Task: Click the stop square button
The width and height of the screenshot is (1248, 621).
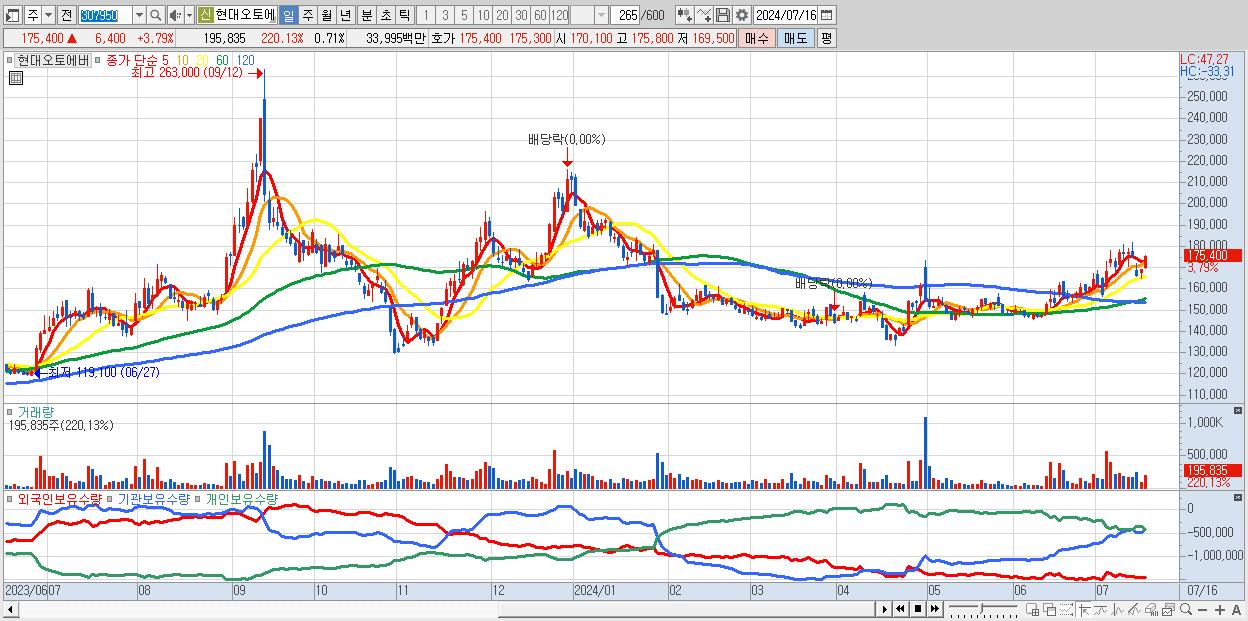Action: point(918,609)
